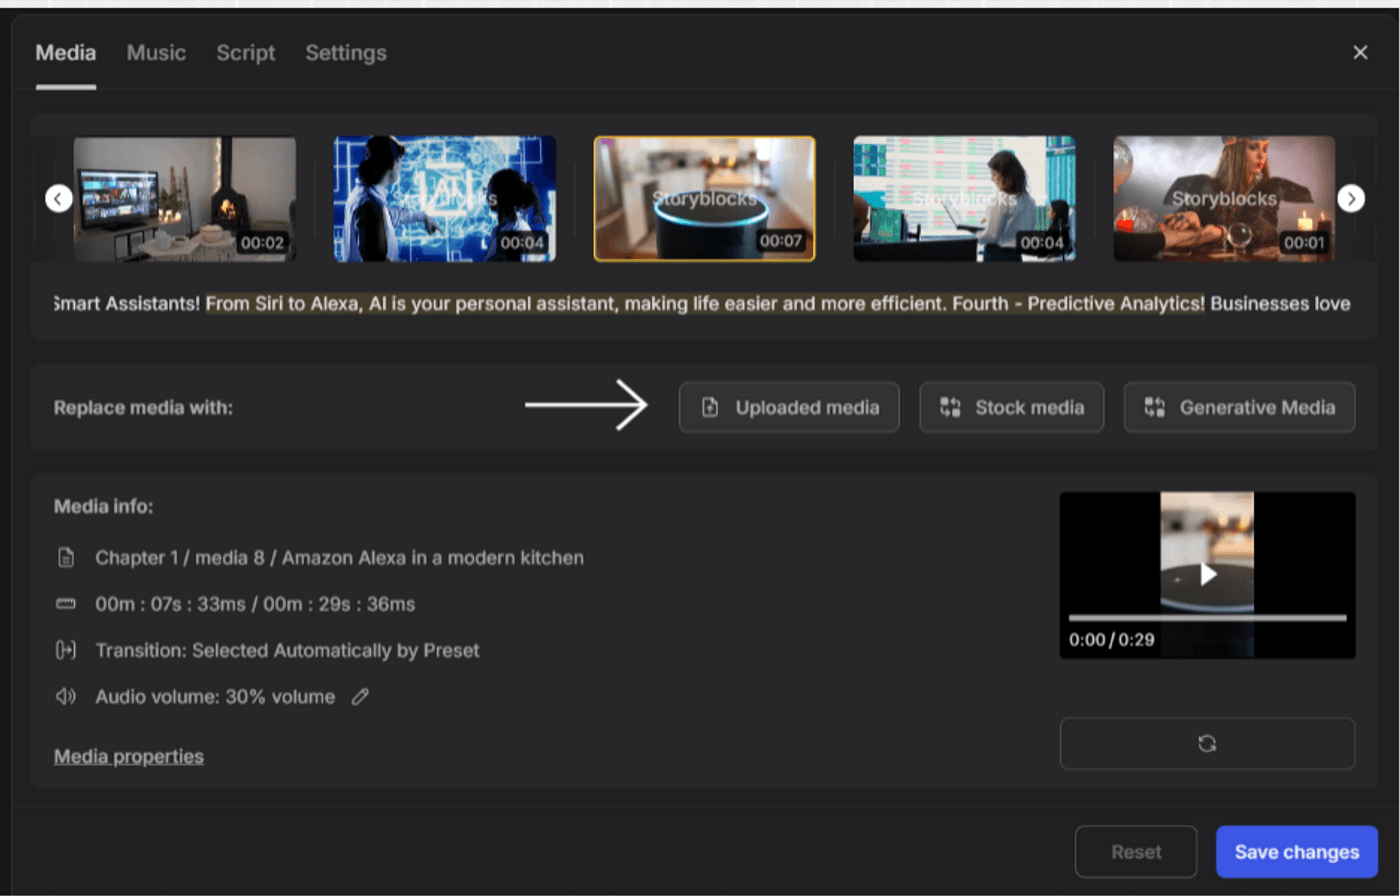The height and width of the screenshot is (896, 1400).
Task: Edit audio volume using the pencil icon
Action: click(x=360, y=697)
